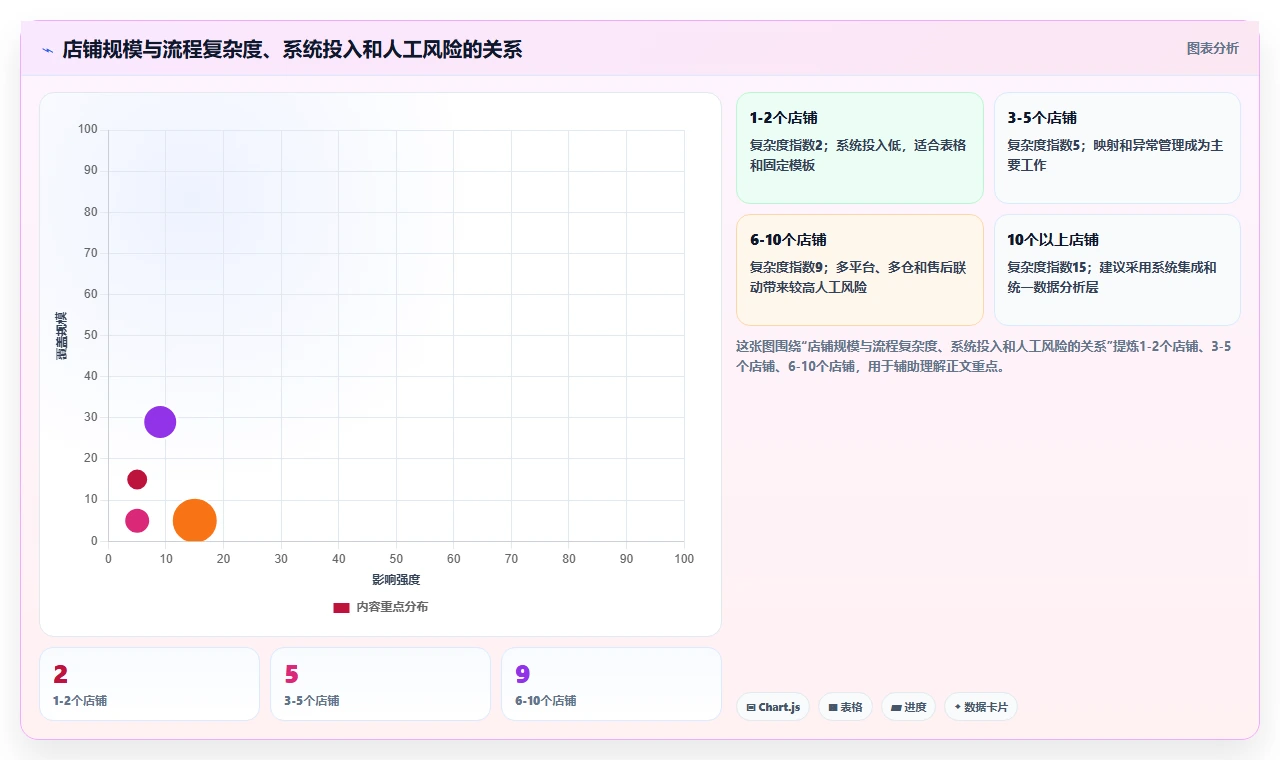This screenshot has height=760, width=1280.
Task: Click the 影响强度 x-axis label
Action: (396, 580)
